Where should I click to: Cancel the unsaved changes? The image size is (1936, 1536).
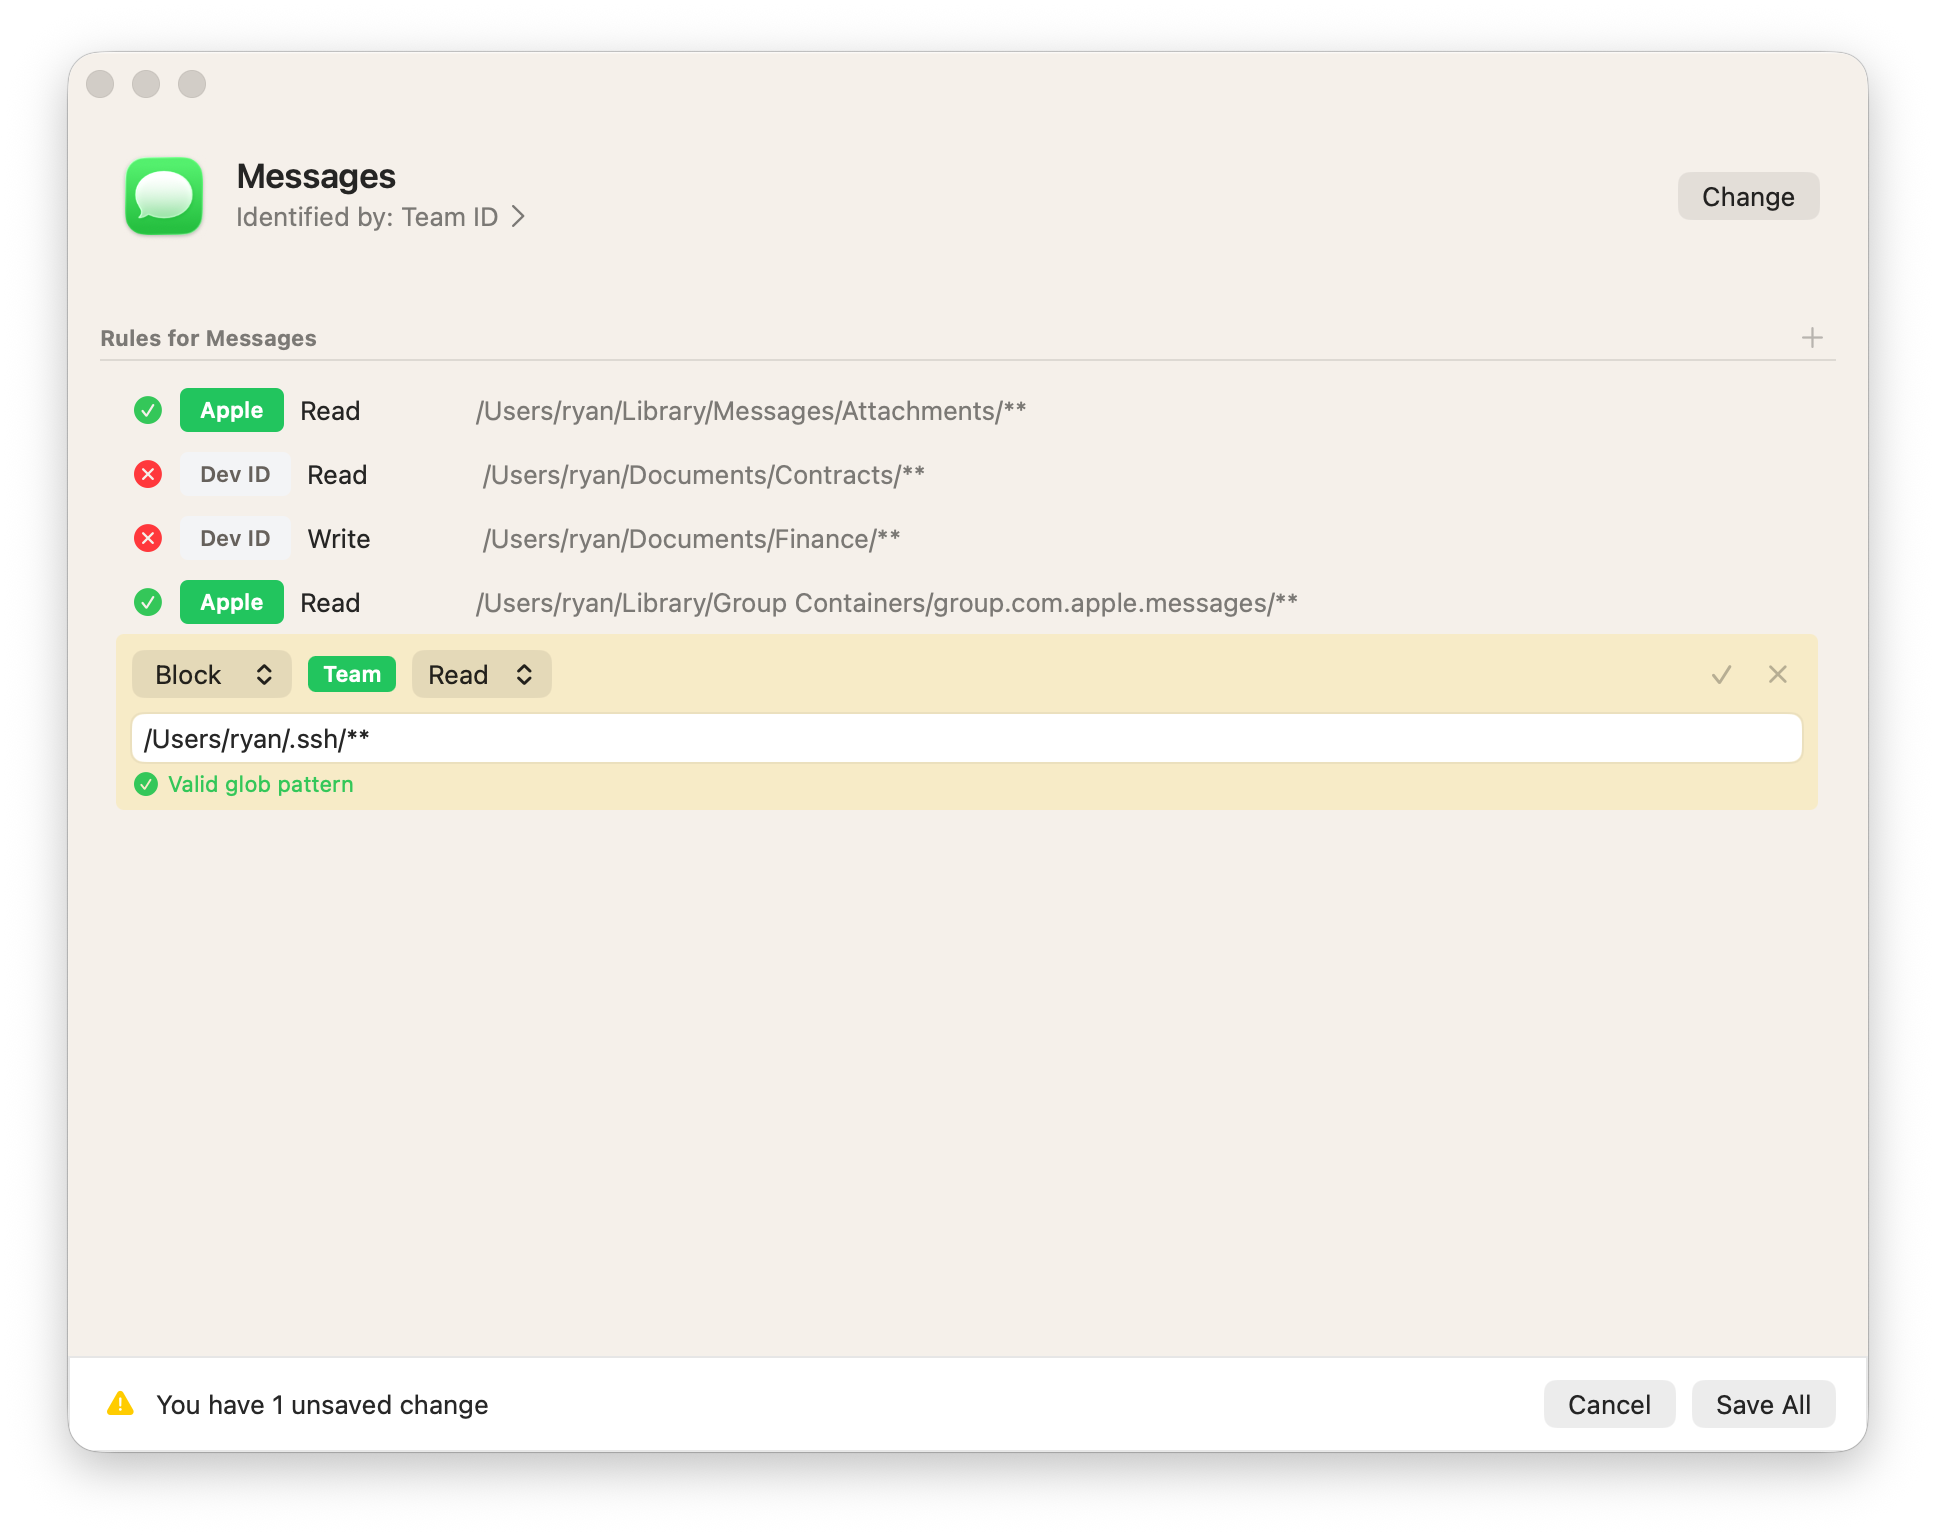tap(1608, 1404)
